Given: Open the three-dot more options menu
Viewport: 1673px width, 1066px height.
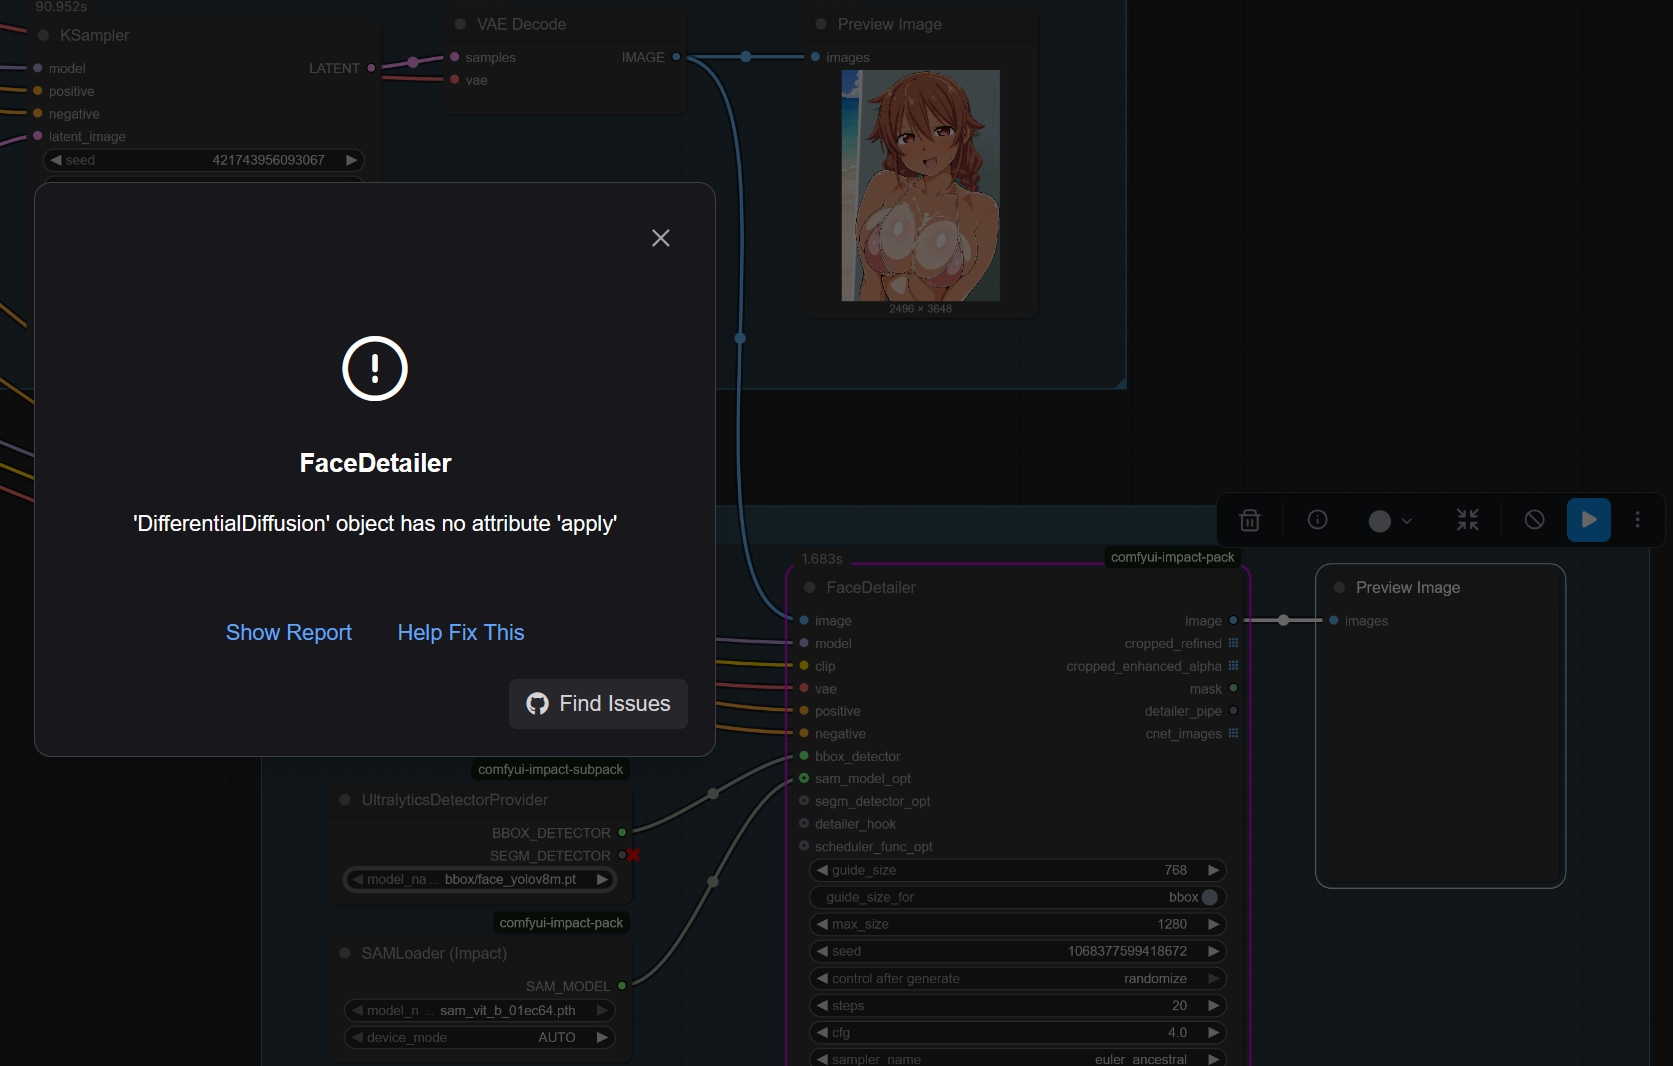Looking at the screenshot, I should pos(1637,520).
